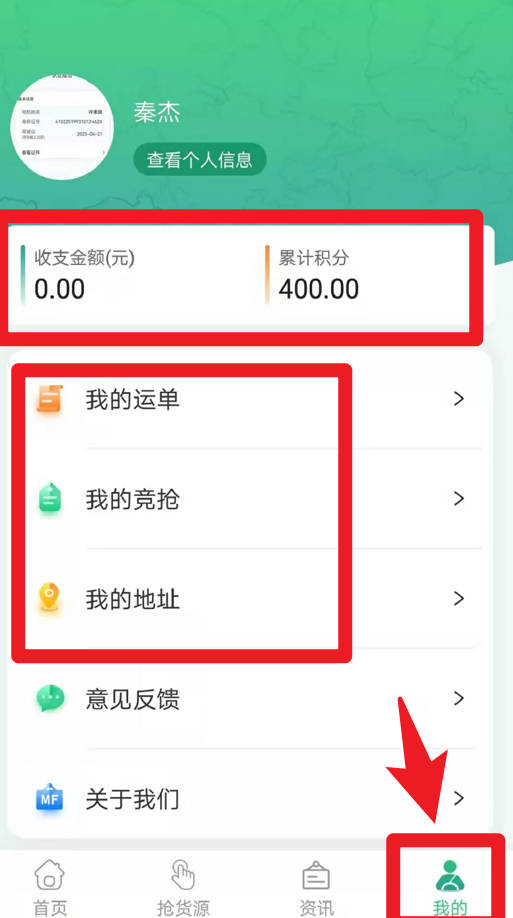Tap the 抢货源 hand pointer icon
This screenshot has height=918, width=513.
tap(183, 875)
